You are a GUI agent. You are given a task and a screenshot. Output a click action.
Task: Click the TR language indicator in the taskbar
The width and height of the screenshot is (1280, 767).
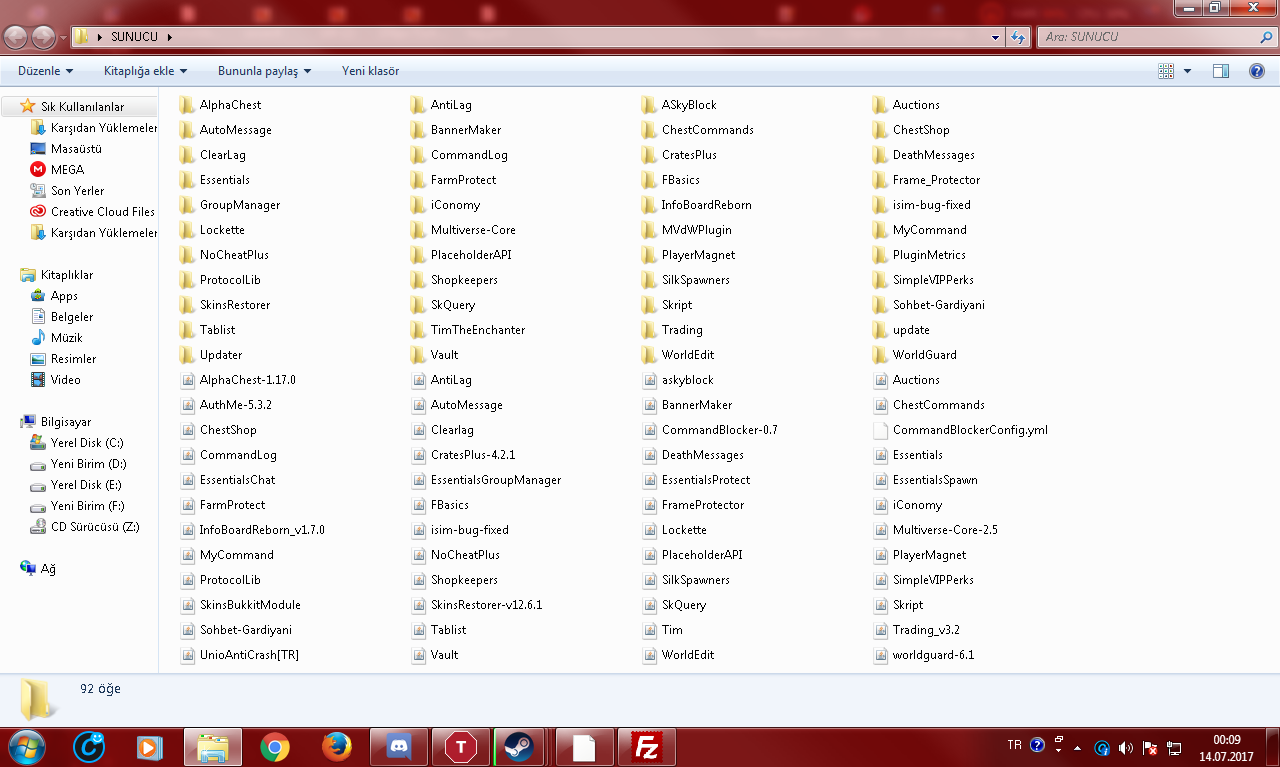point(1015,746)
